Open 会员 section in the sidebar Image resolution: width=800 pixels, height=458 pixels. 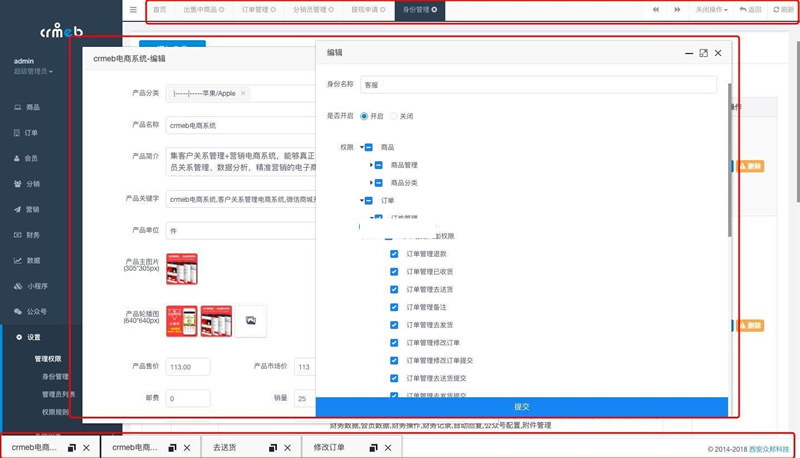(31, 158)
